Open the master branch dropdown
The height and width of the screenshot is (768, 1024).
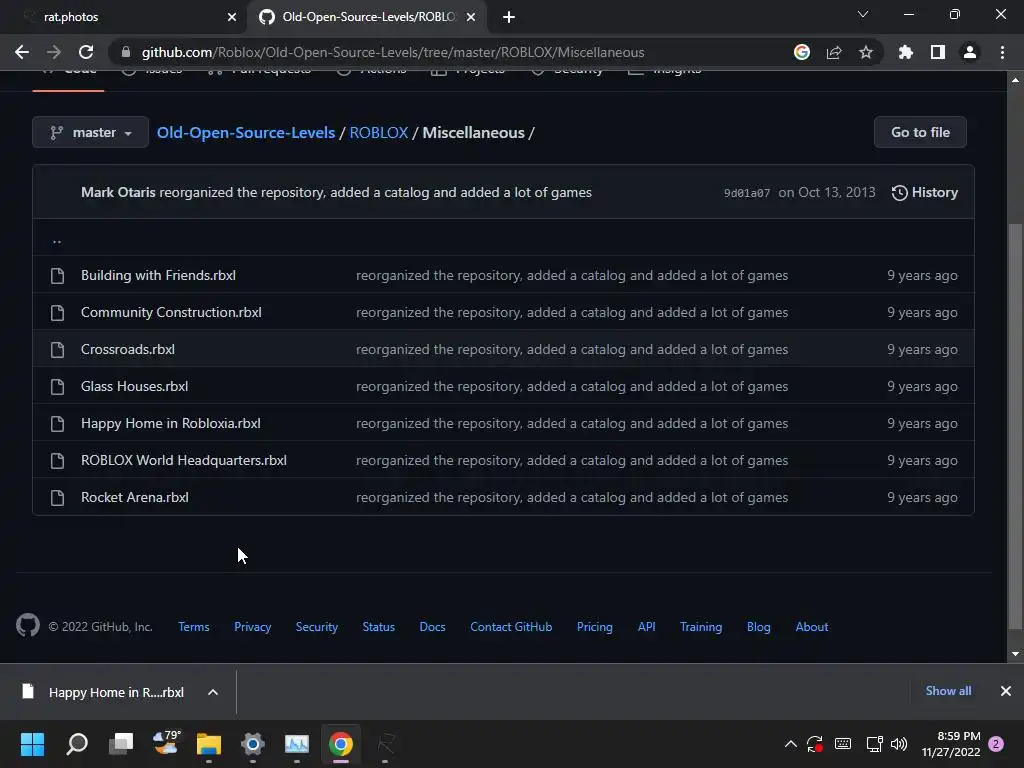tap(90, 133)
